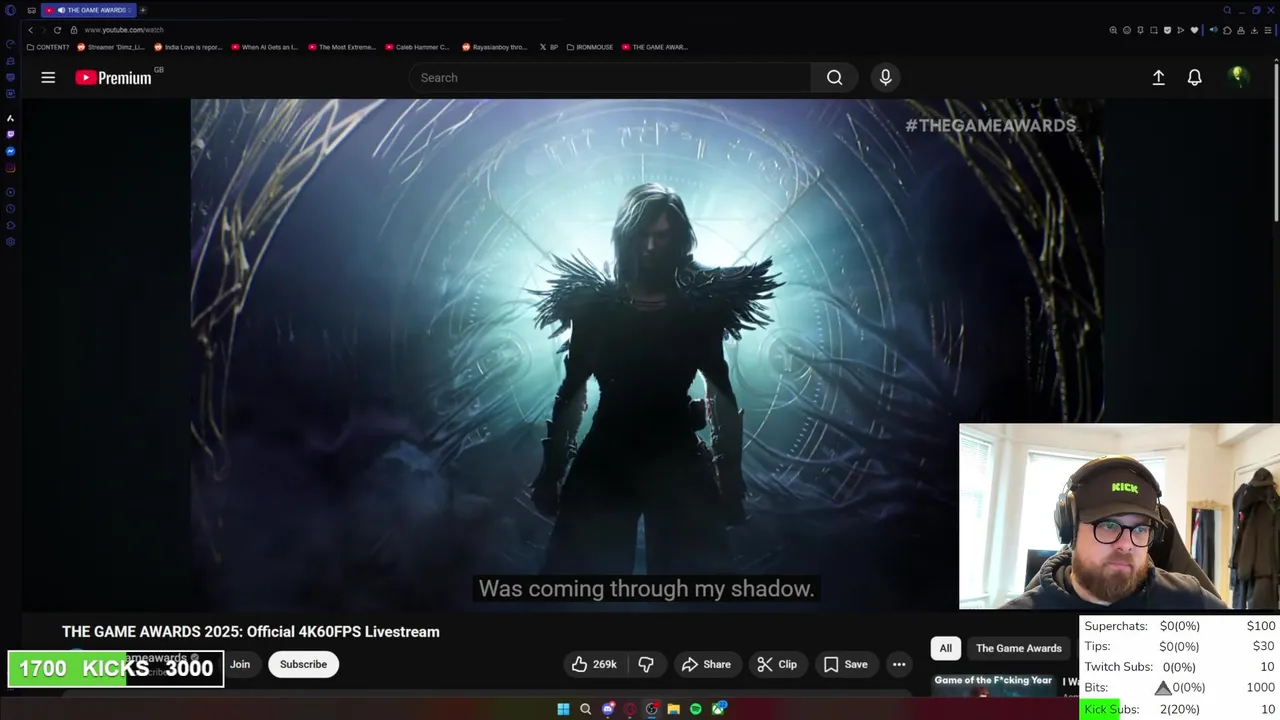Dislike the Game Awards video
The height and width of the screenshot is (720, 1280).
coord(646,664)
